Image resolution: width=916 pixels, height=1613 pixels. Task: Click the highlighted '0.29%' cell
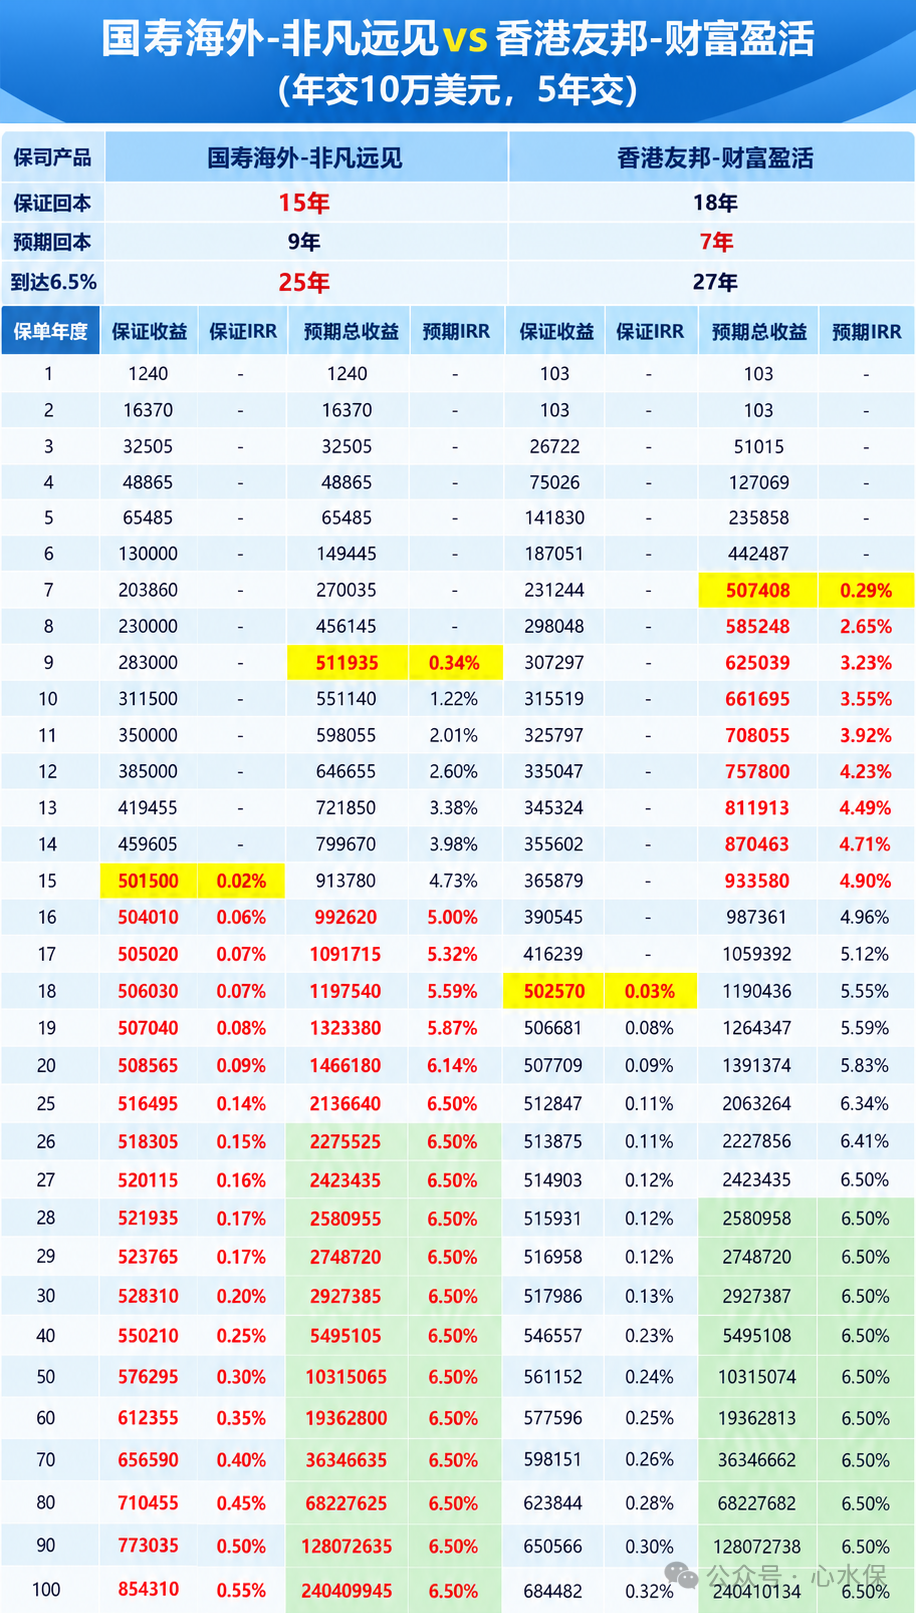[866, 590]
